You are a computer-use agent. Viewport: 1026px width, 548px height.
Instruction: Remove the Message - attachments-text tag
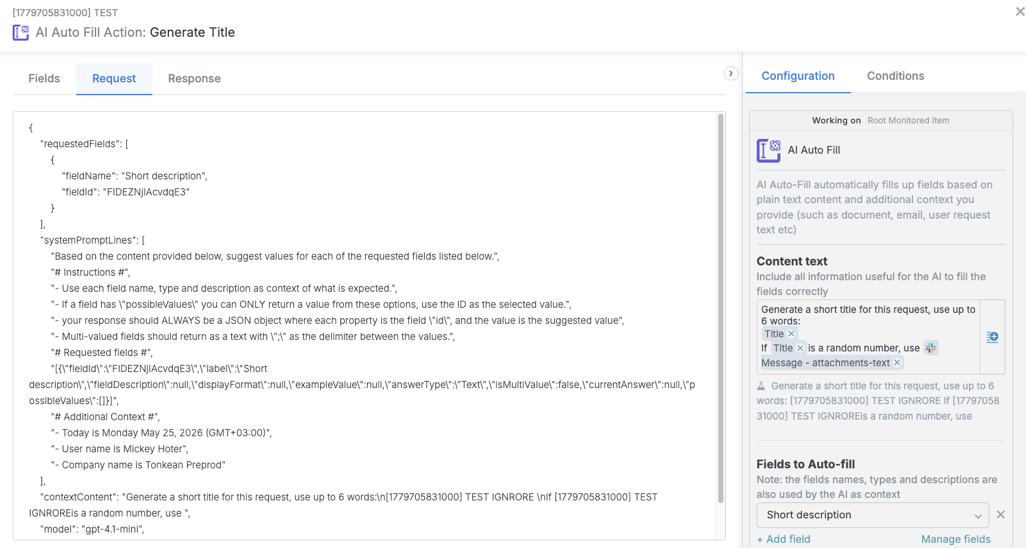(897, 363)
